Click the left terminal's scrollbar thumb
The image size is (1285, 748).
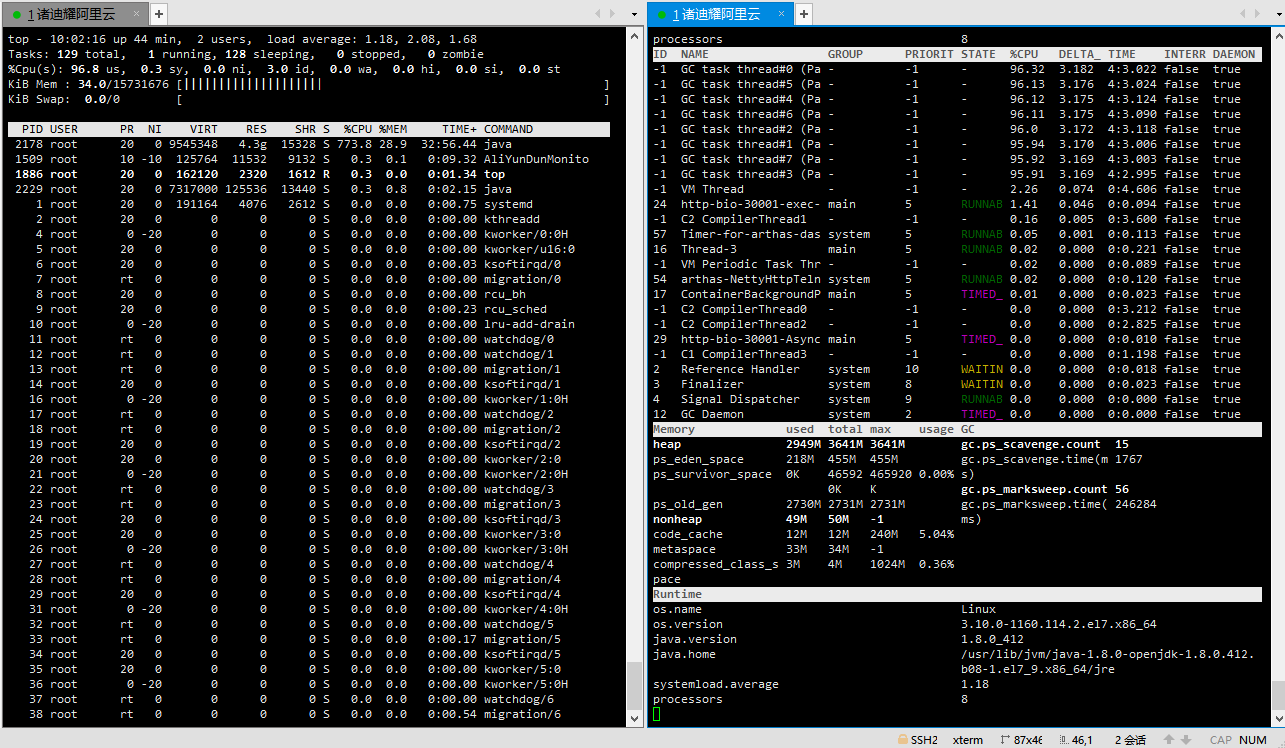click(x=634, y=686)
